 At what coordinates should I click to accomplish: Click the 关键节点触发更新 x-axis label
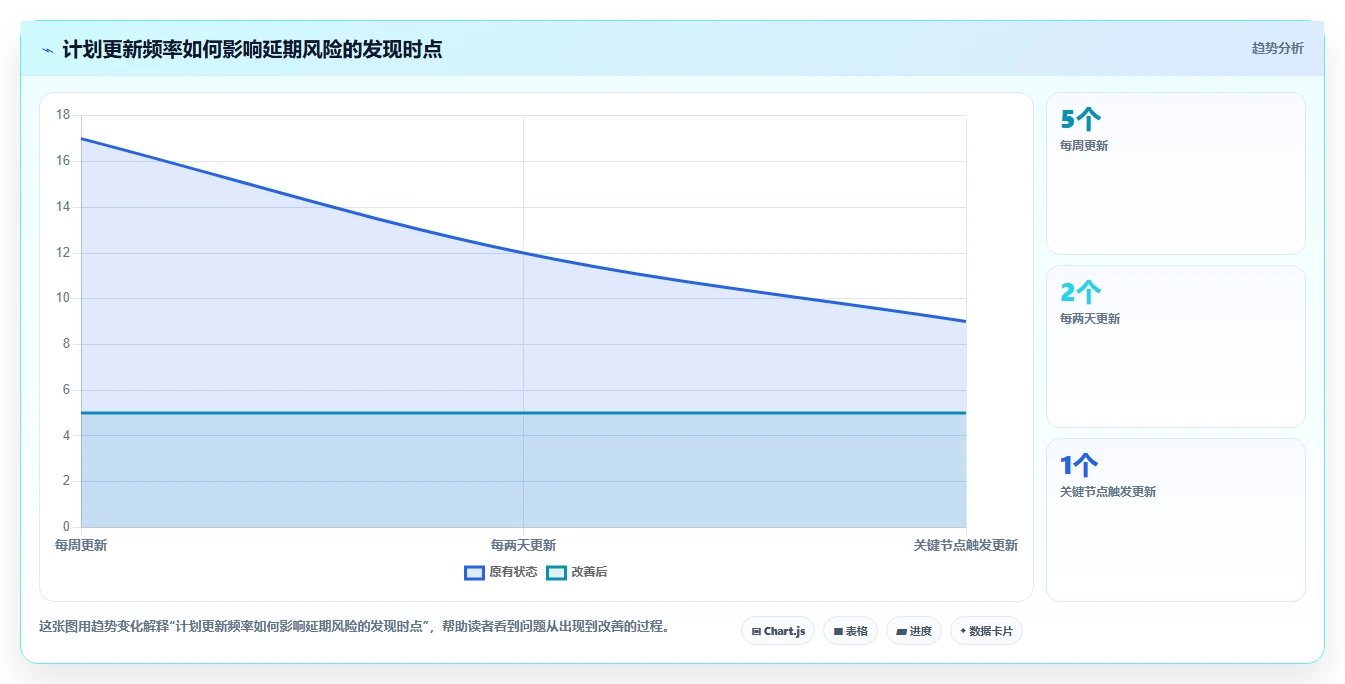click(x=966, y=545)
